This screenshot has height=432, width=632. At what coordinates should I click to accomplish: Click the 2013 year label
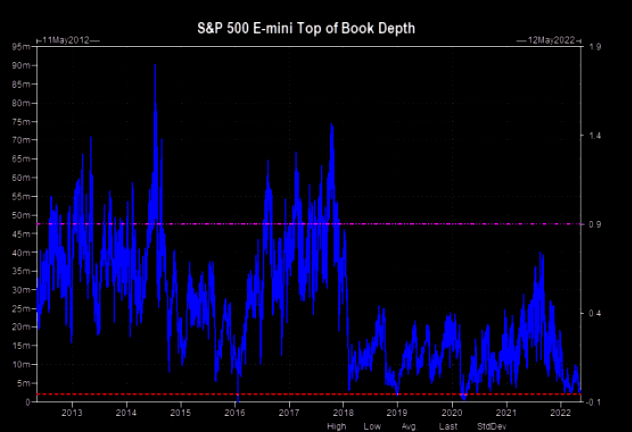(72, 413)
